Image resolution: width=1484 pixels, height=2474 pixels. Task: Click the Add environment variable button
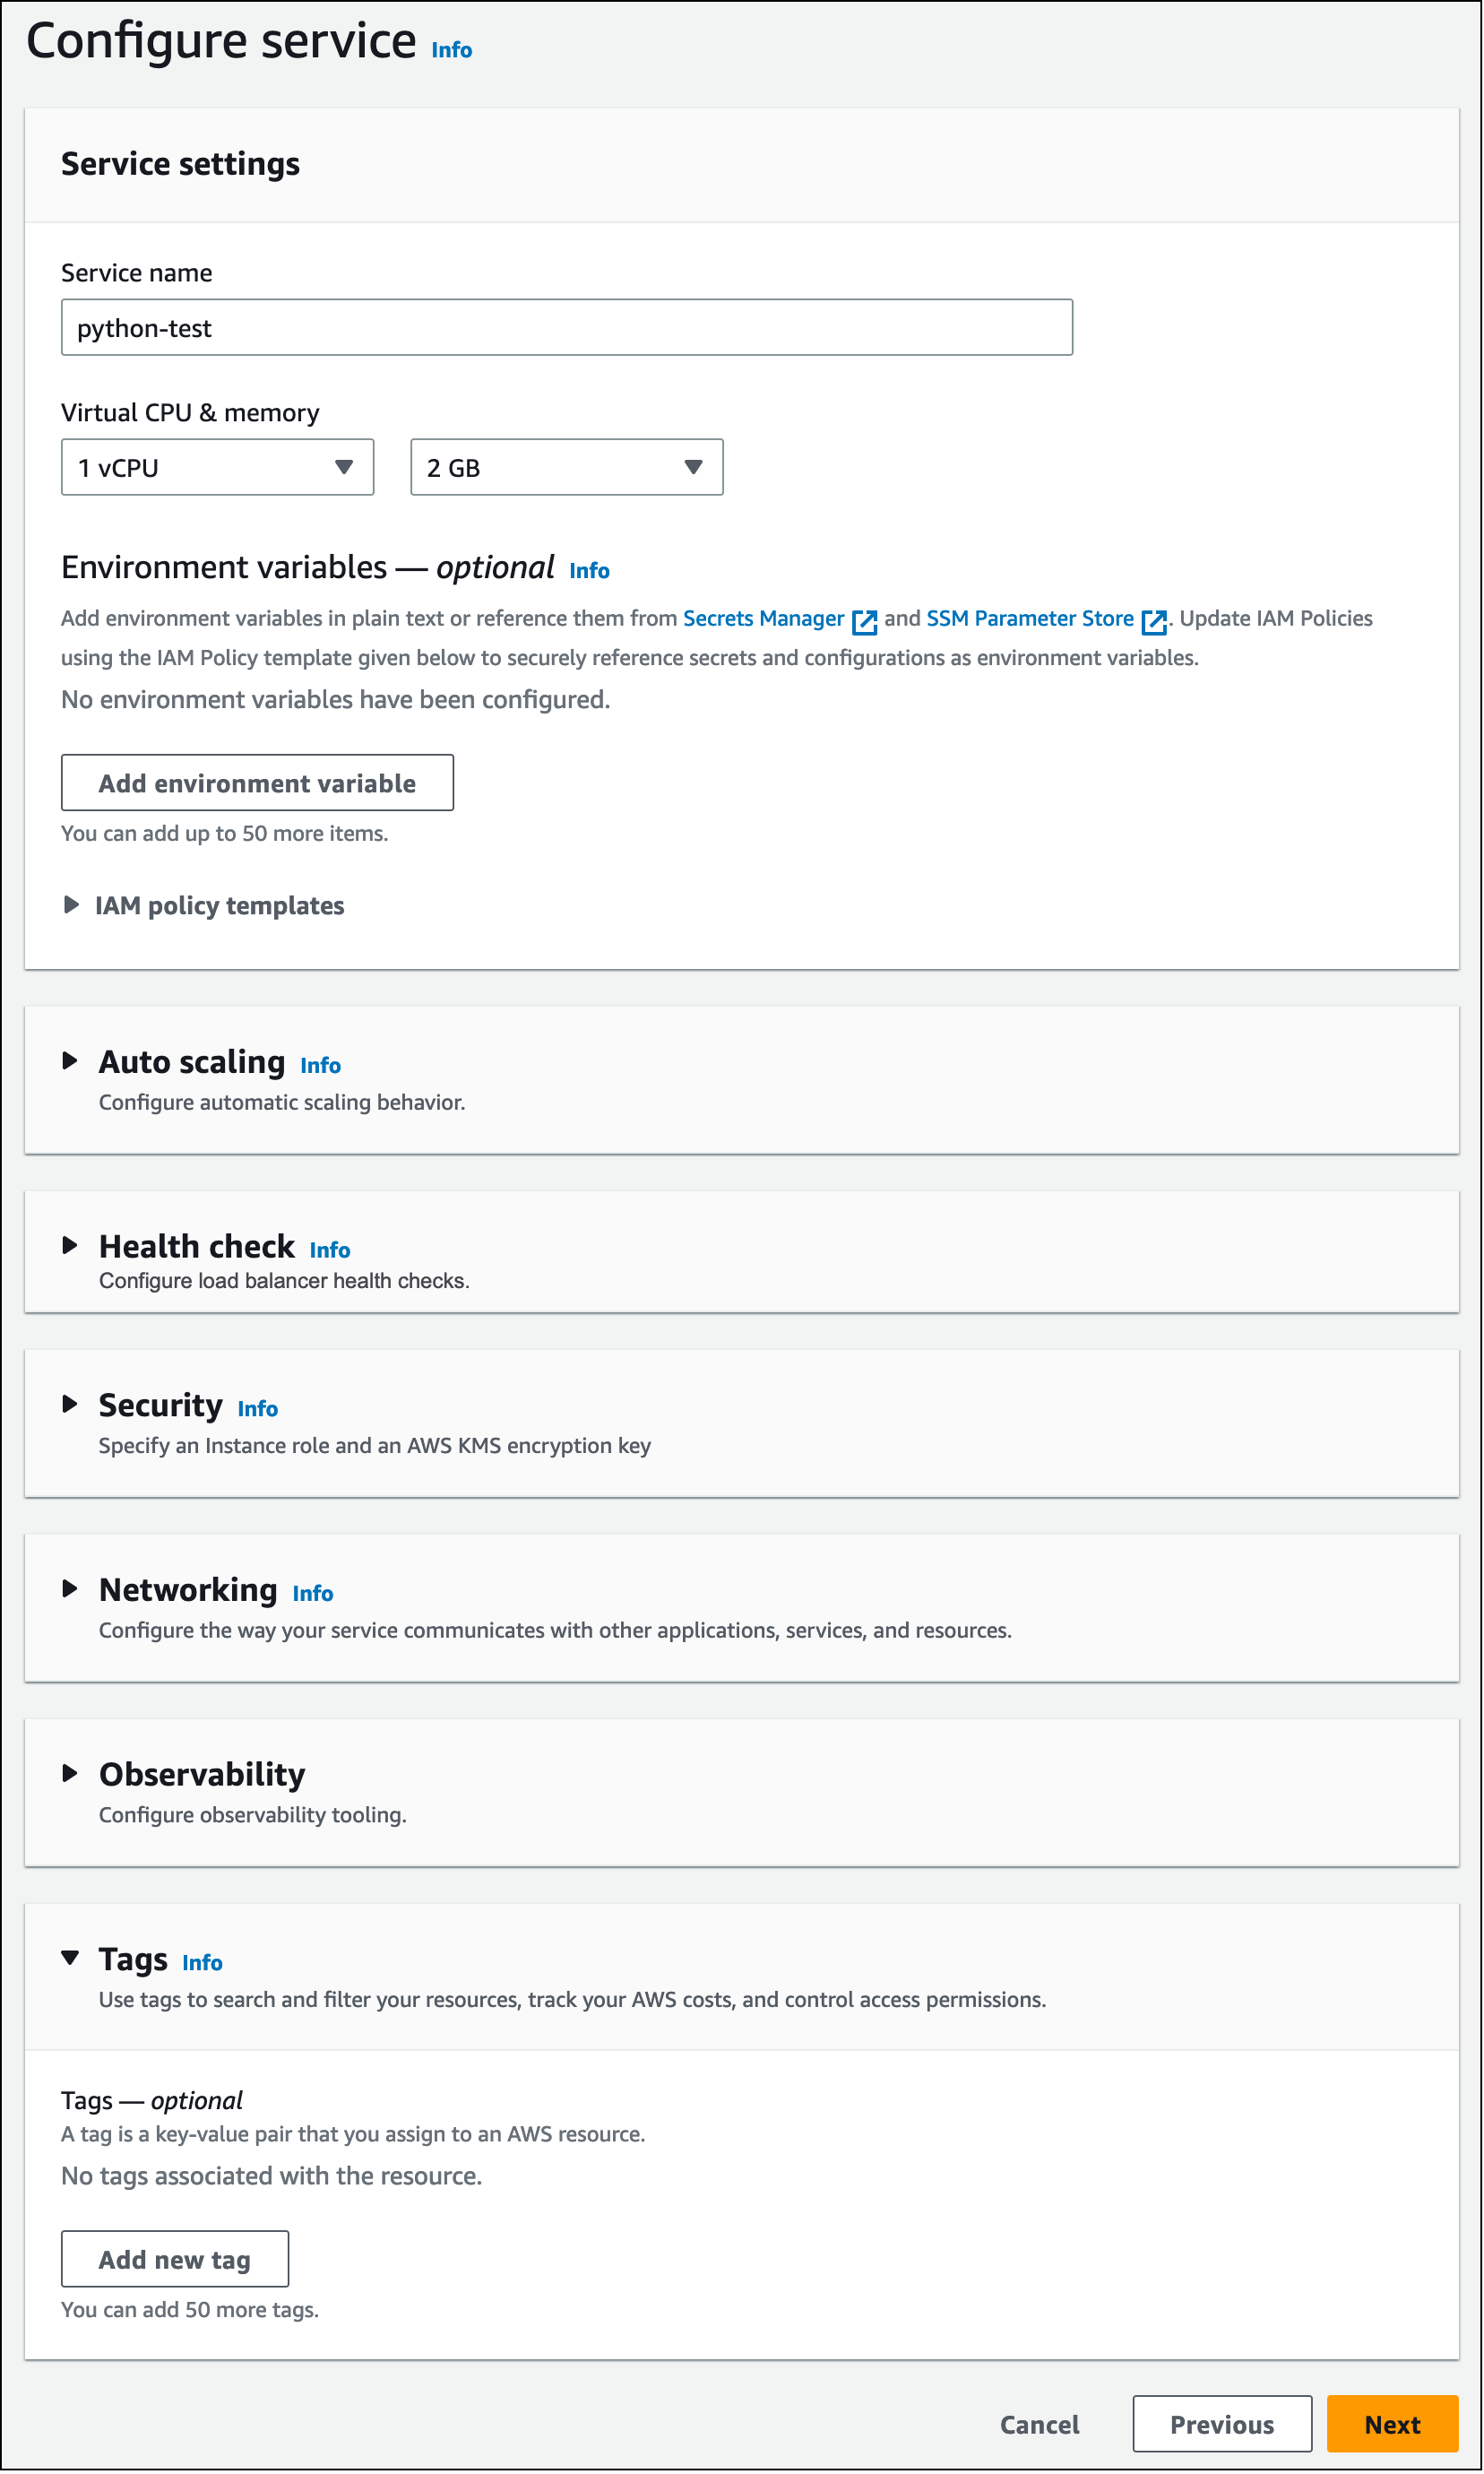tap(257, 783)
